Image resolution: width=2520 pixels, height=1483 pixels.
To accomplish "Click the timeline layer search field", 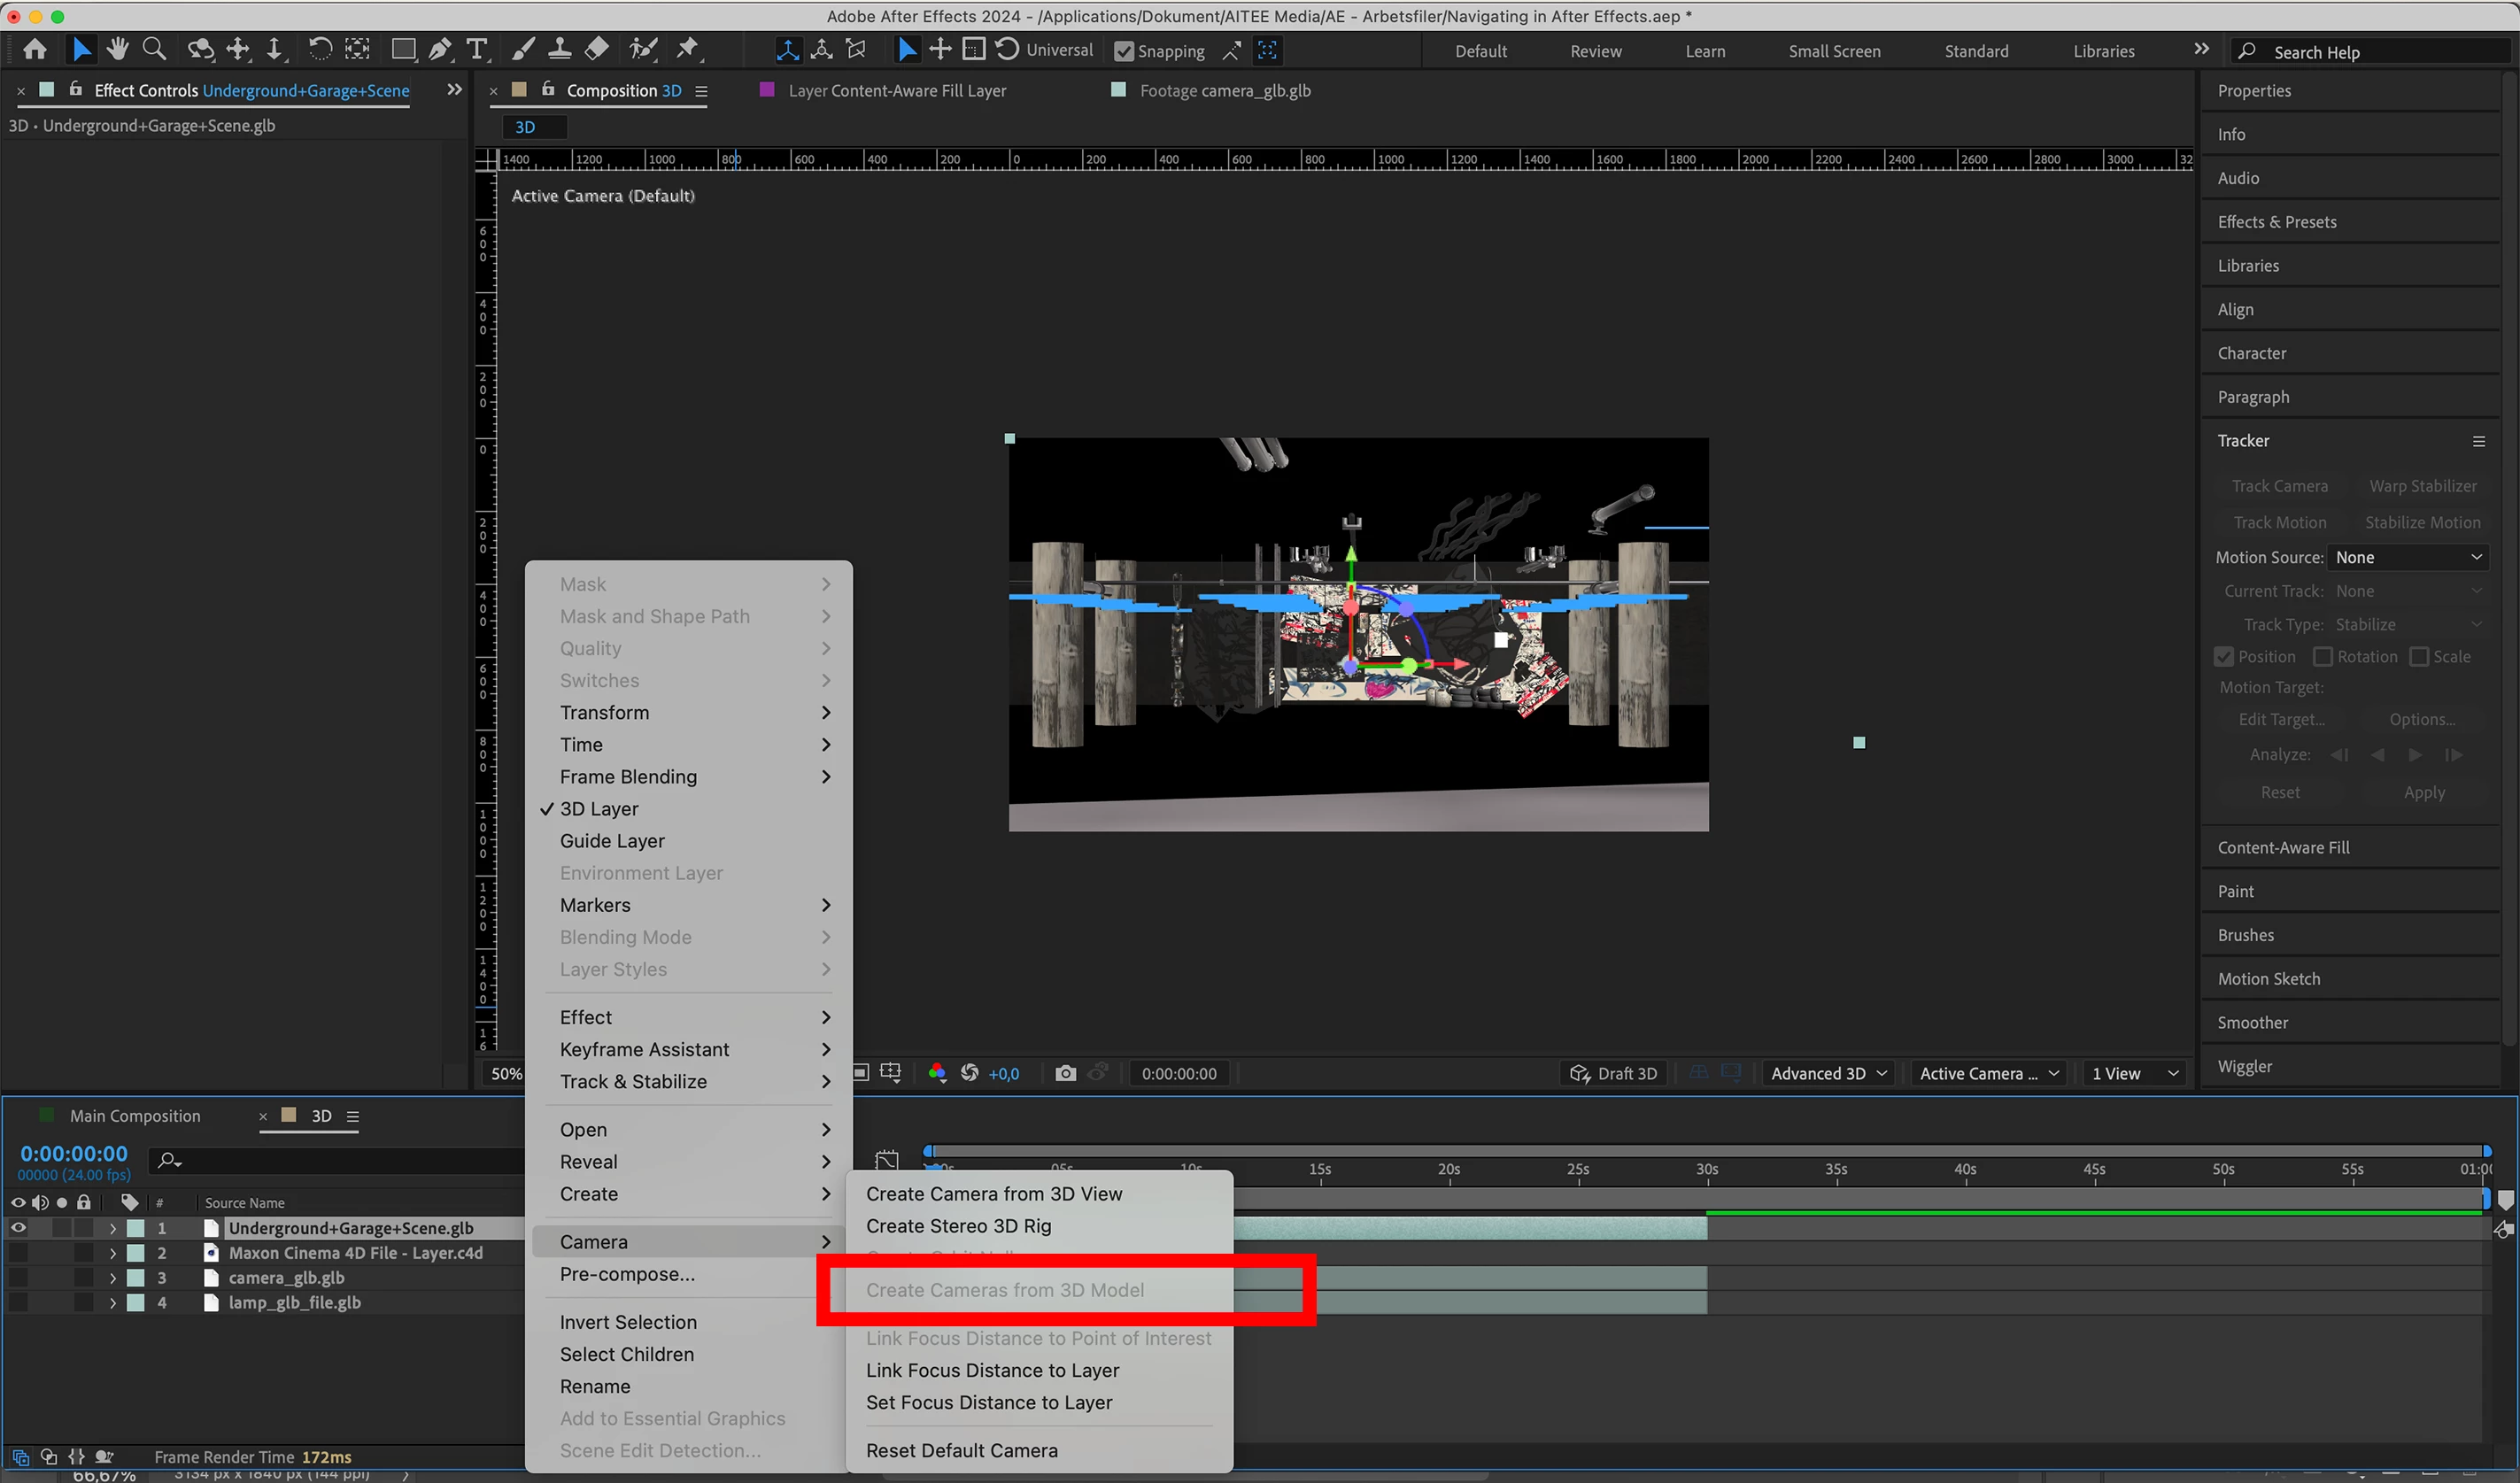I will (x=340, y=1160).
